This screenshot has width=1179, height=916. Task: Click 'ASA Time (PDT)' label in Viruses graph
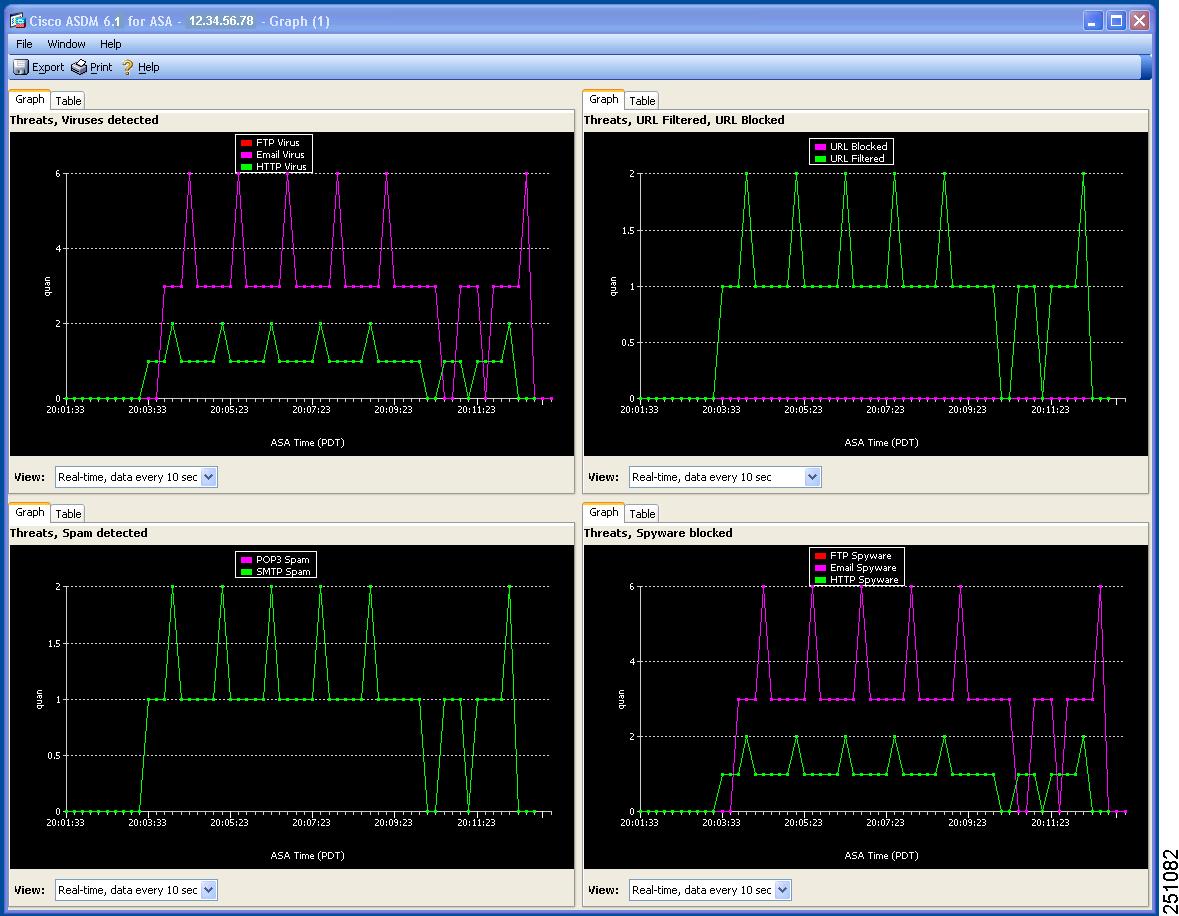coord(308,442)
